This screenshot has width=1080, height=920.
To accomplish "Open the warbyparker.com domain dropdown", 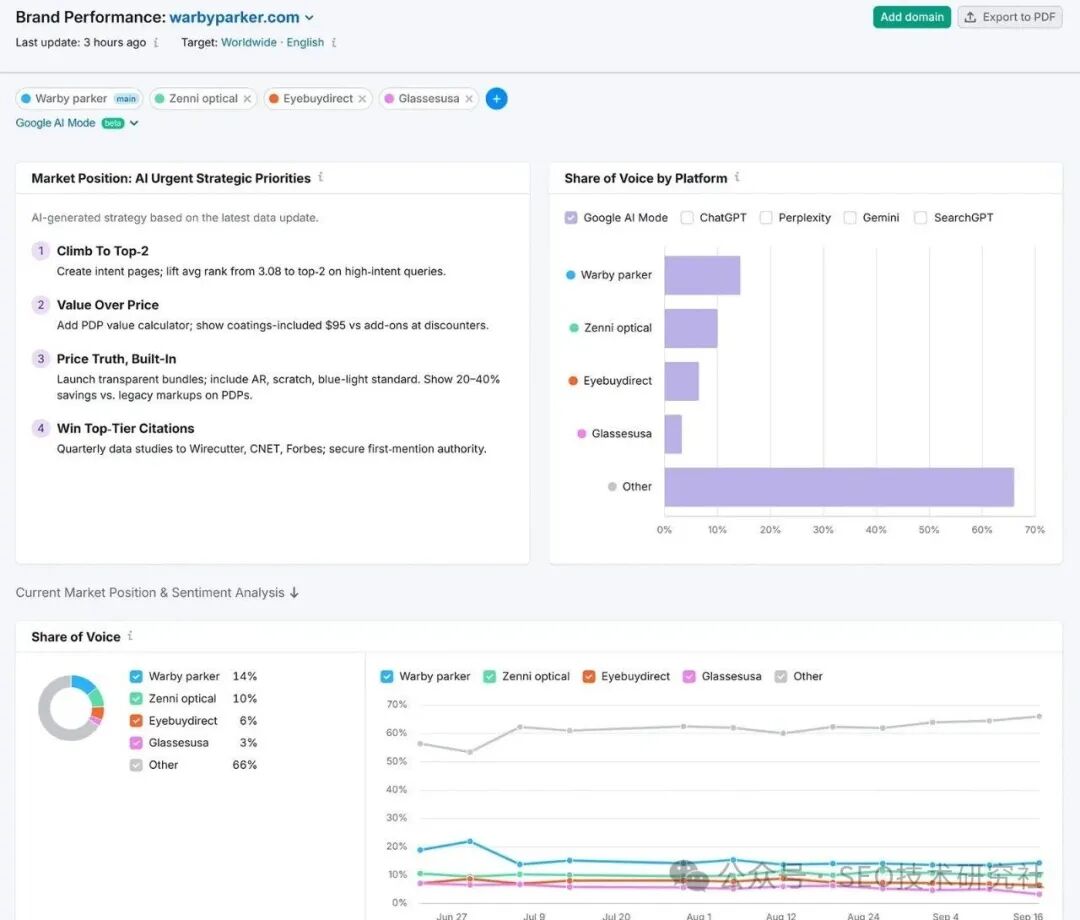I will click(x=241, y=17).
